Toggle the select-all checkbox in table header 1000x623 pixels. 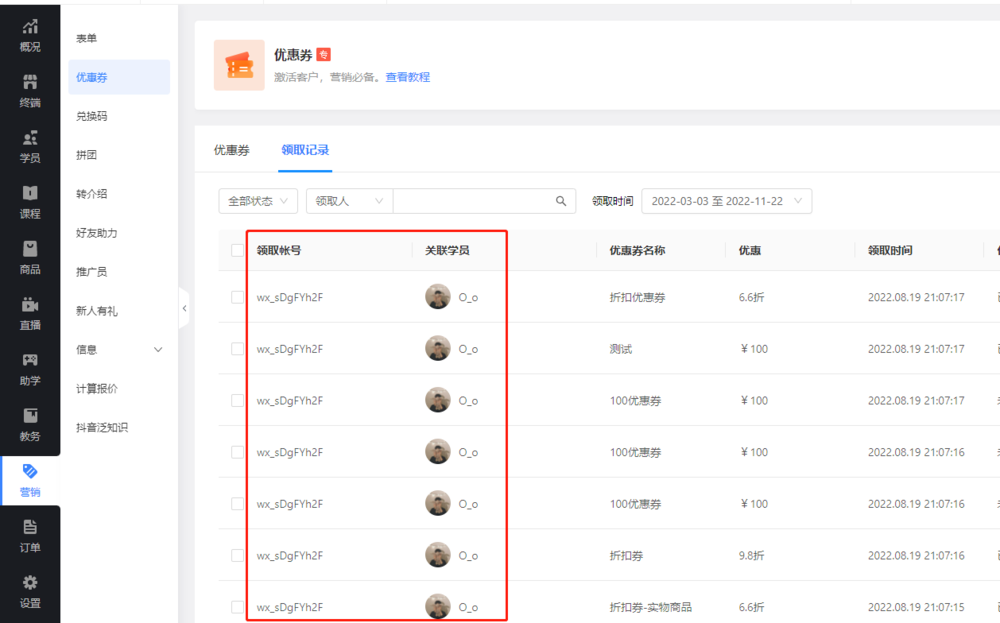[x=237, y=250]
